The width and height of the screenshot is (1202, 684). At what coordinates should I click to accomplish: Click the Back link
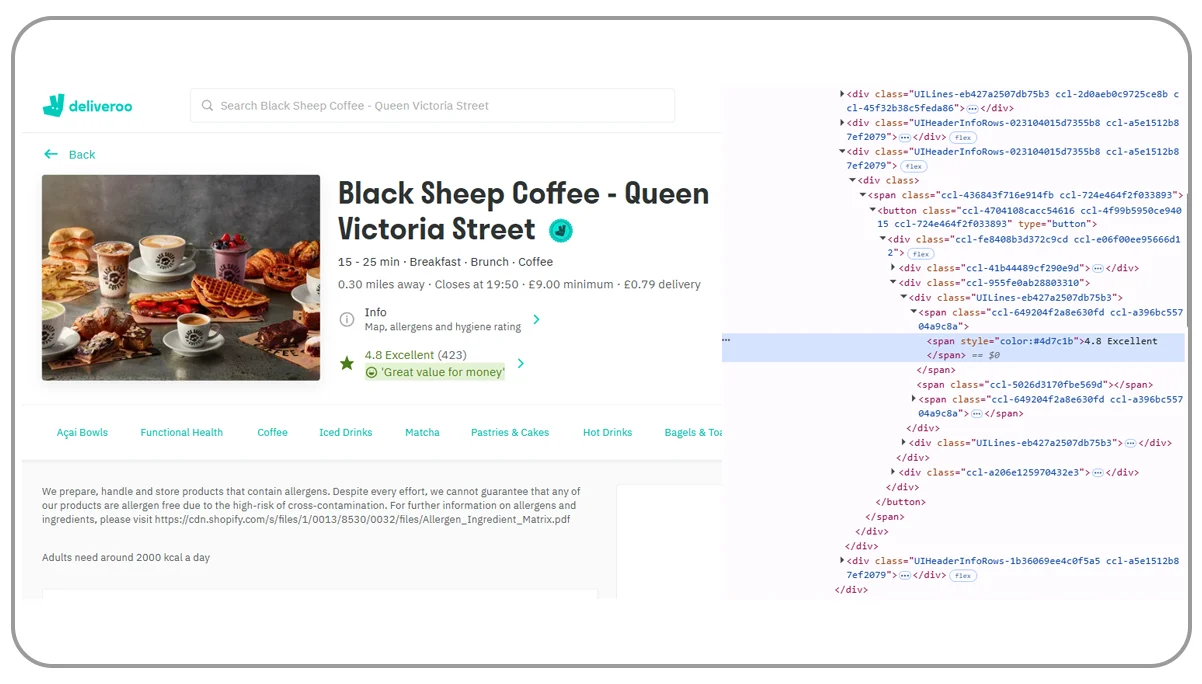coord(84,155)
